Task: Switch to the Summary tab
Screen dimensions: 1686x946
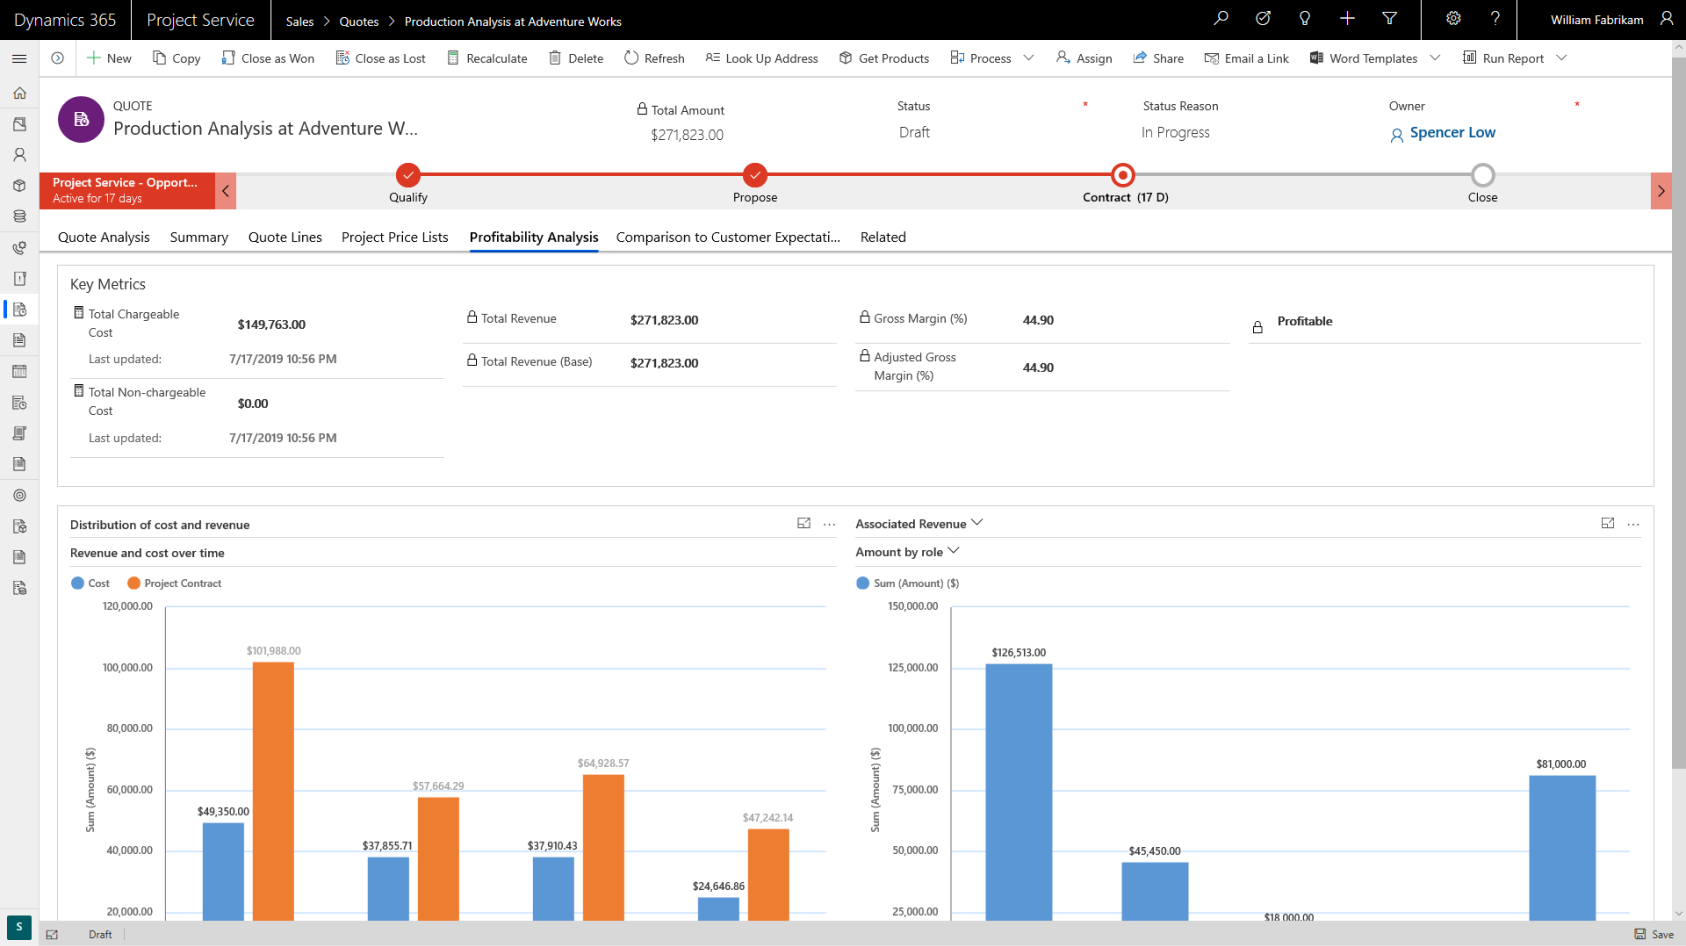Action: 199,237
